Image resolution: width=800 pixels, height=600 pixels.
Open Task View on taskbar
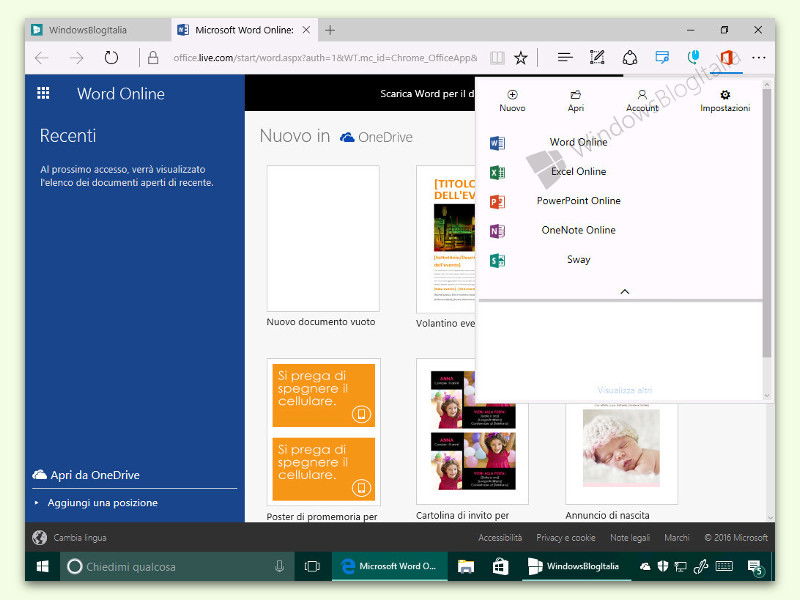(x=312, y=566)
